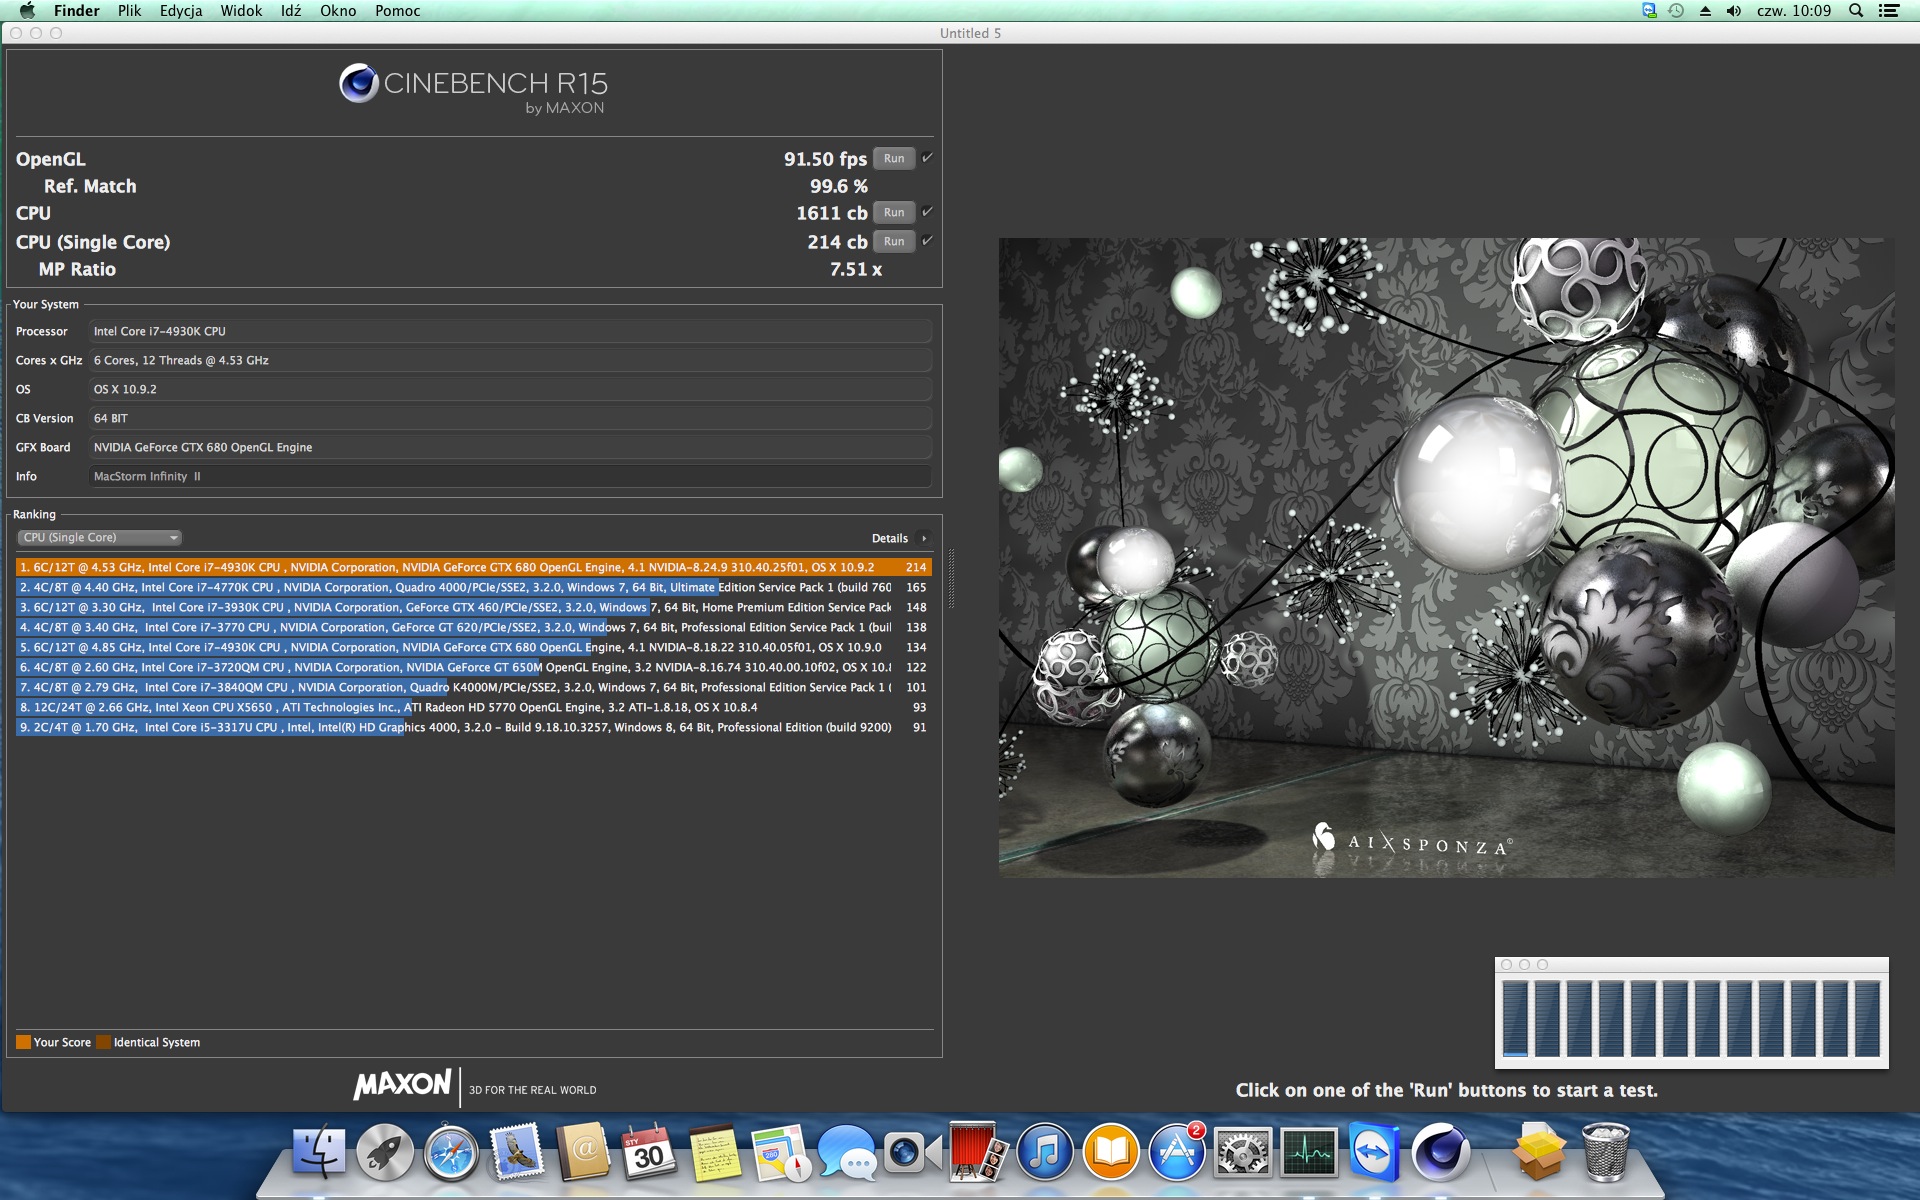Click the orange Your Score swatch
1920x1200 pixels.
tap(23, 1042)
